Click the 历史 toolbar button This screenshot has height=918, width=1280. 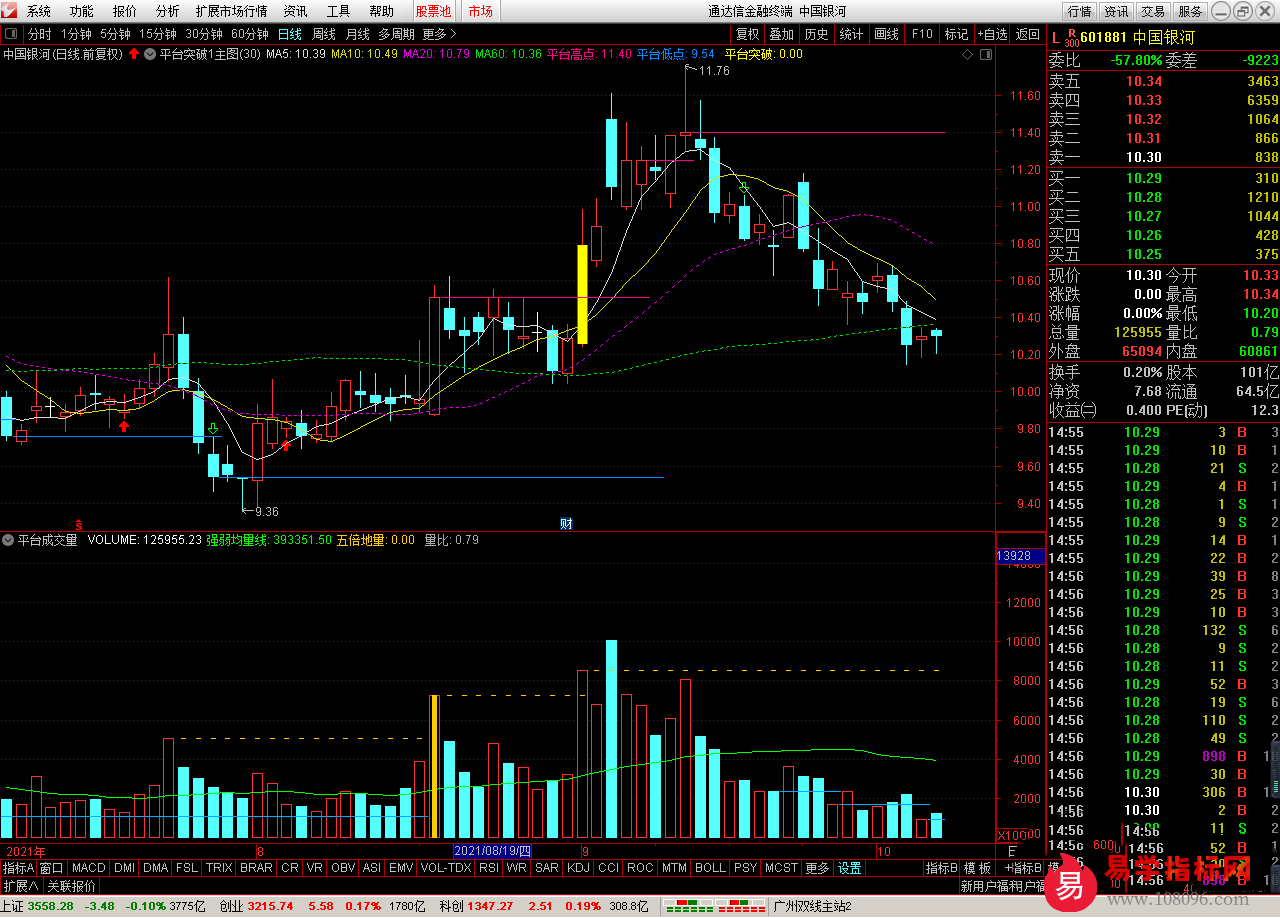tap(817, 34)
